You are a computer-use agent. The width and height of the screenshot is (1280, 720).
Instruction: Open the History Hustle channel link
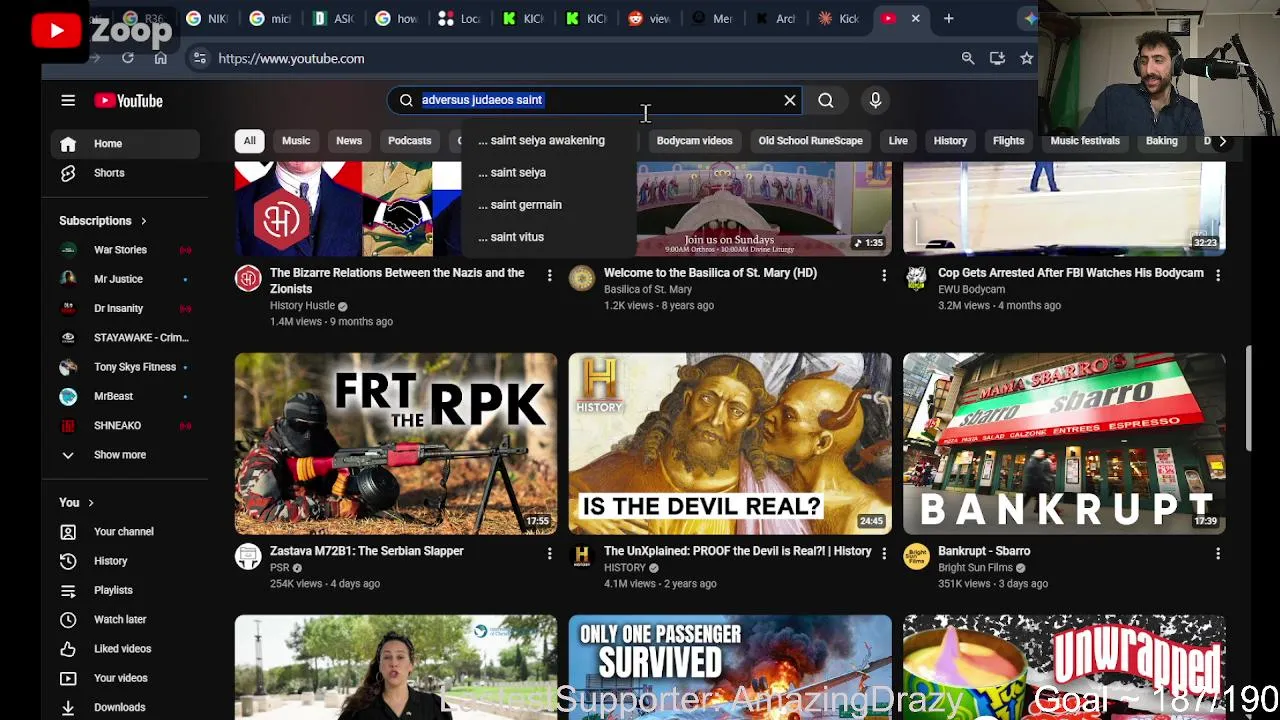[x=302, y=306]
